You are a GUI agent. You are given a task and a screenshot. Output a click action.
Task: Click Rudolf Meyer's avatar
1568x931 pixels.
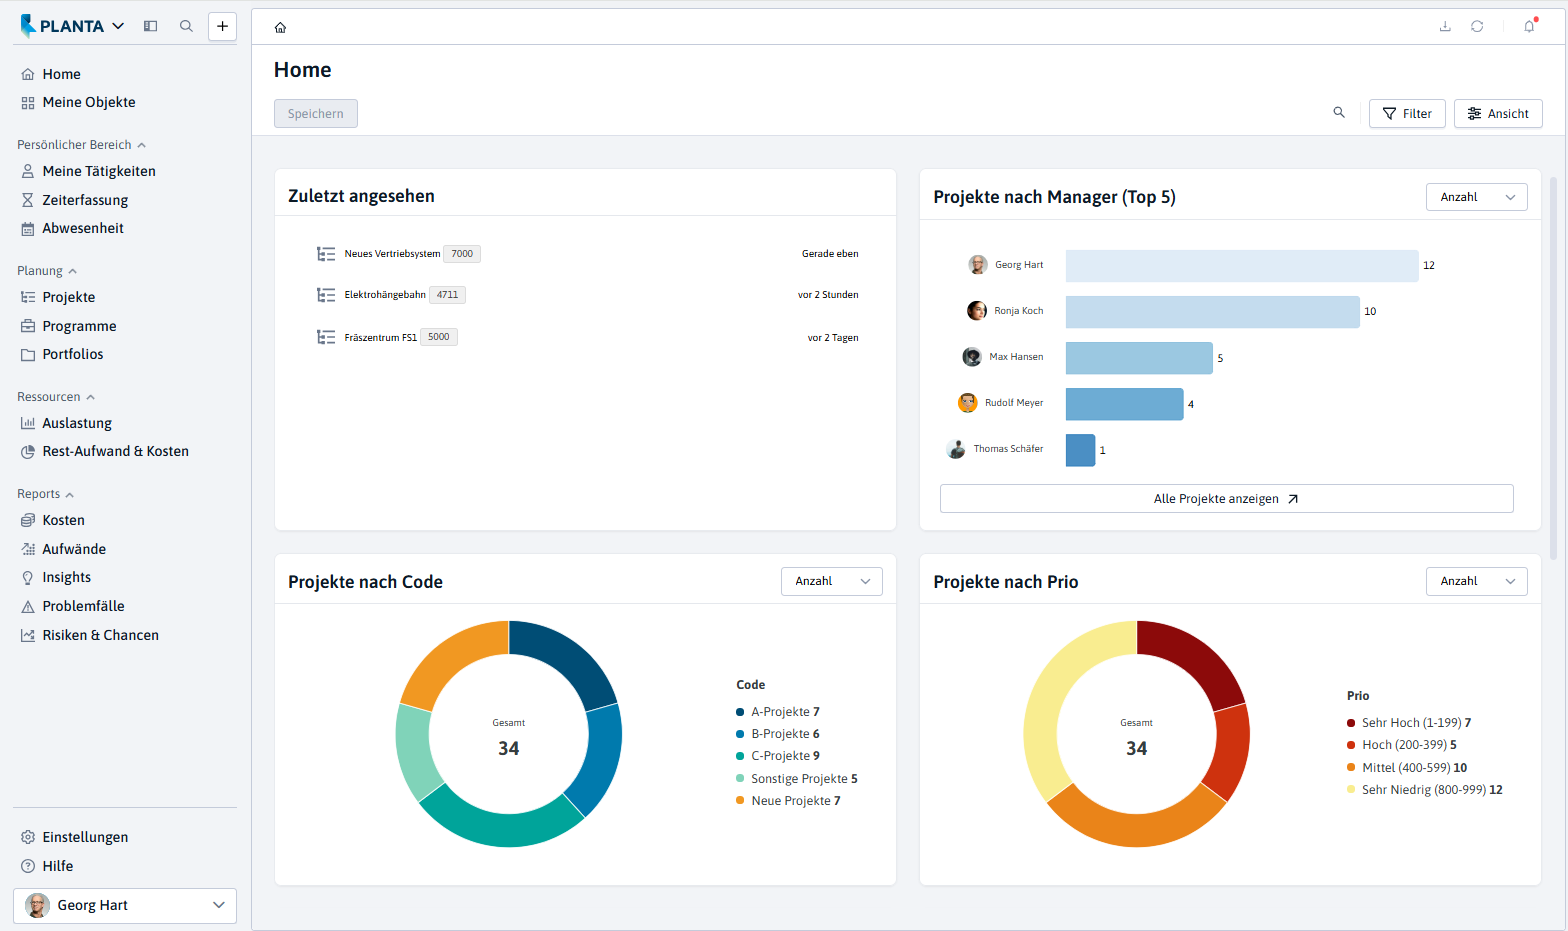pos(968,403)
